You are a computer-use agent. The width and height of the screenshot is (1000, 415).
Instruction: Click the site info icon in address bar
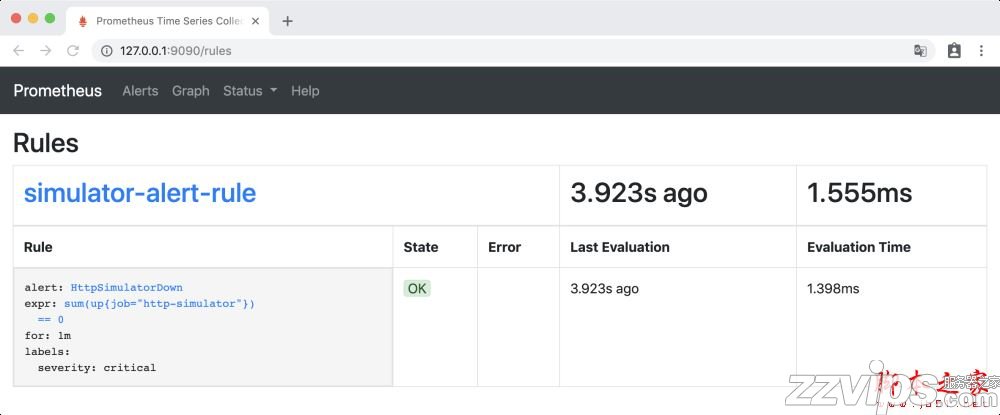tap(106, 50)
